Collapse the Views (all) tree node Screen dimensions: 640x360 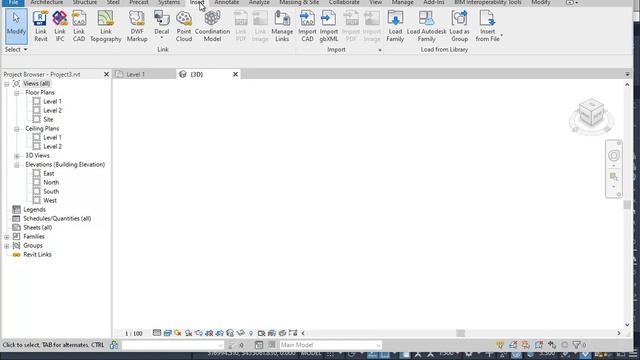pyautogui.click(x=7, y=84)
